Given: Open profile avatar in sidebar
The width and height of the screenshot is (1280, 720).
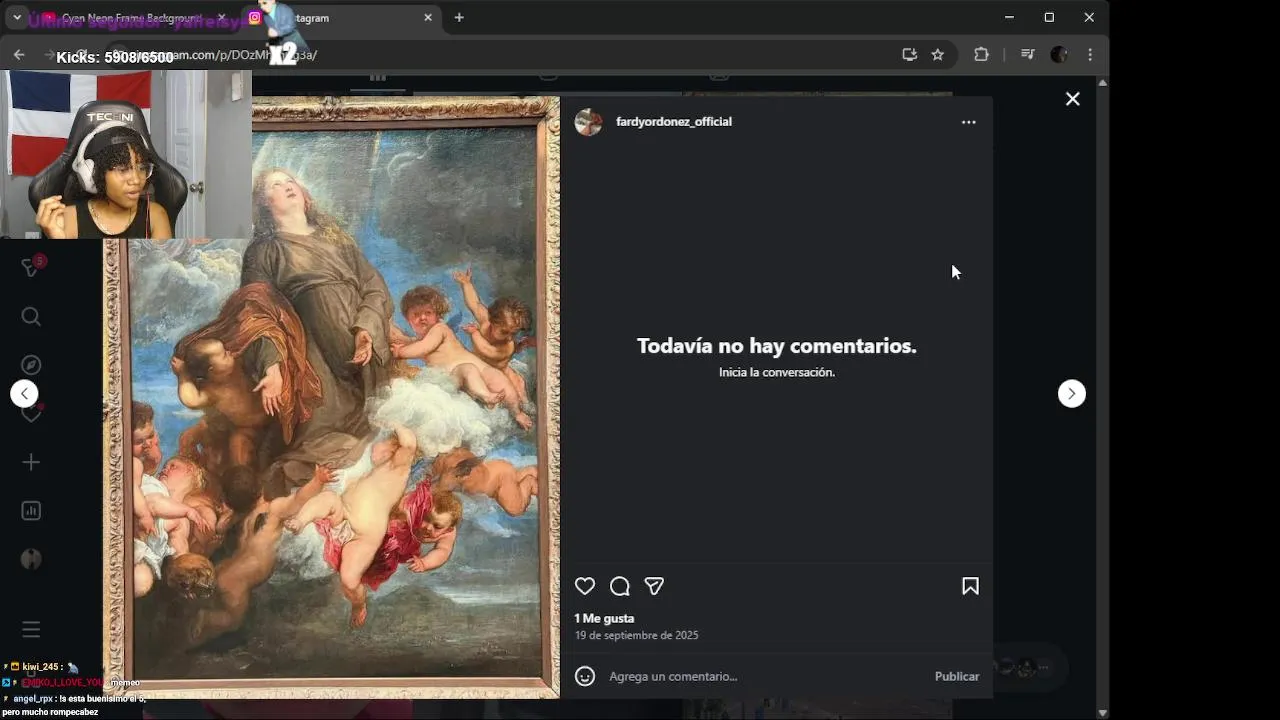Looking at the screenshot, I should point(31,559).
